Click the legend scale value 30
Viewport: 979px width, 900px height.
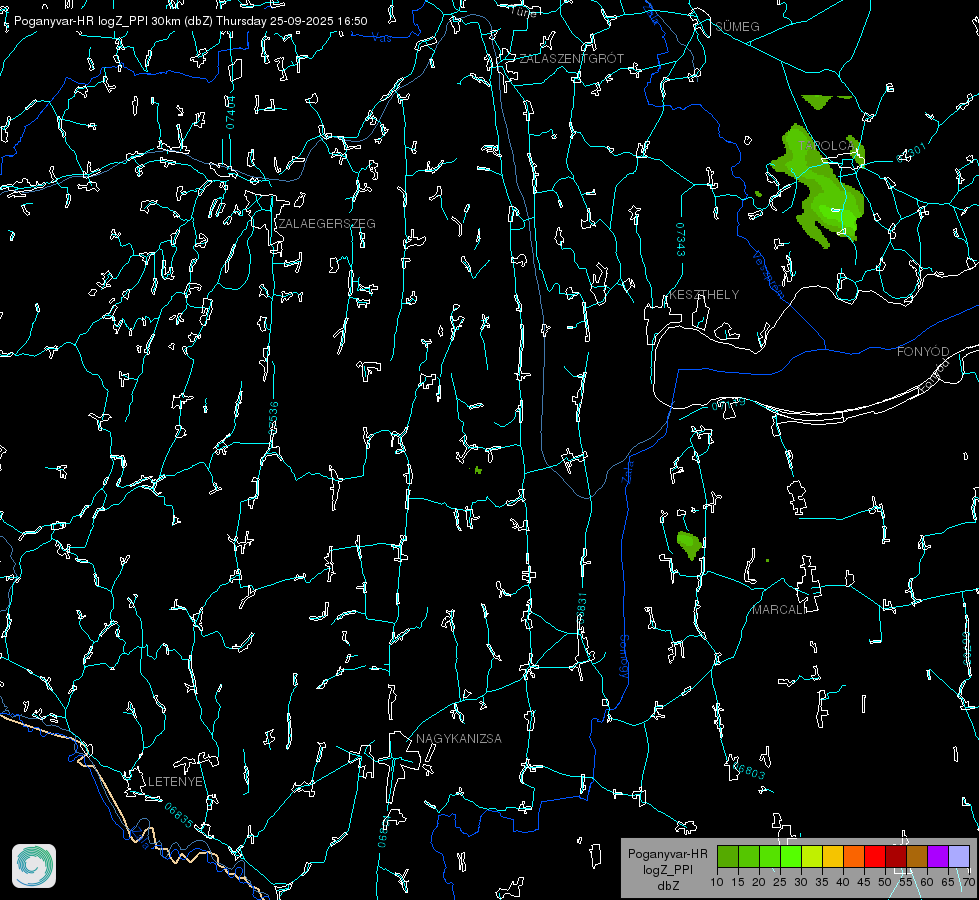[x=801, y=882]
